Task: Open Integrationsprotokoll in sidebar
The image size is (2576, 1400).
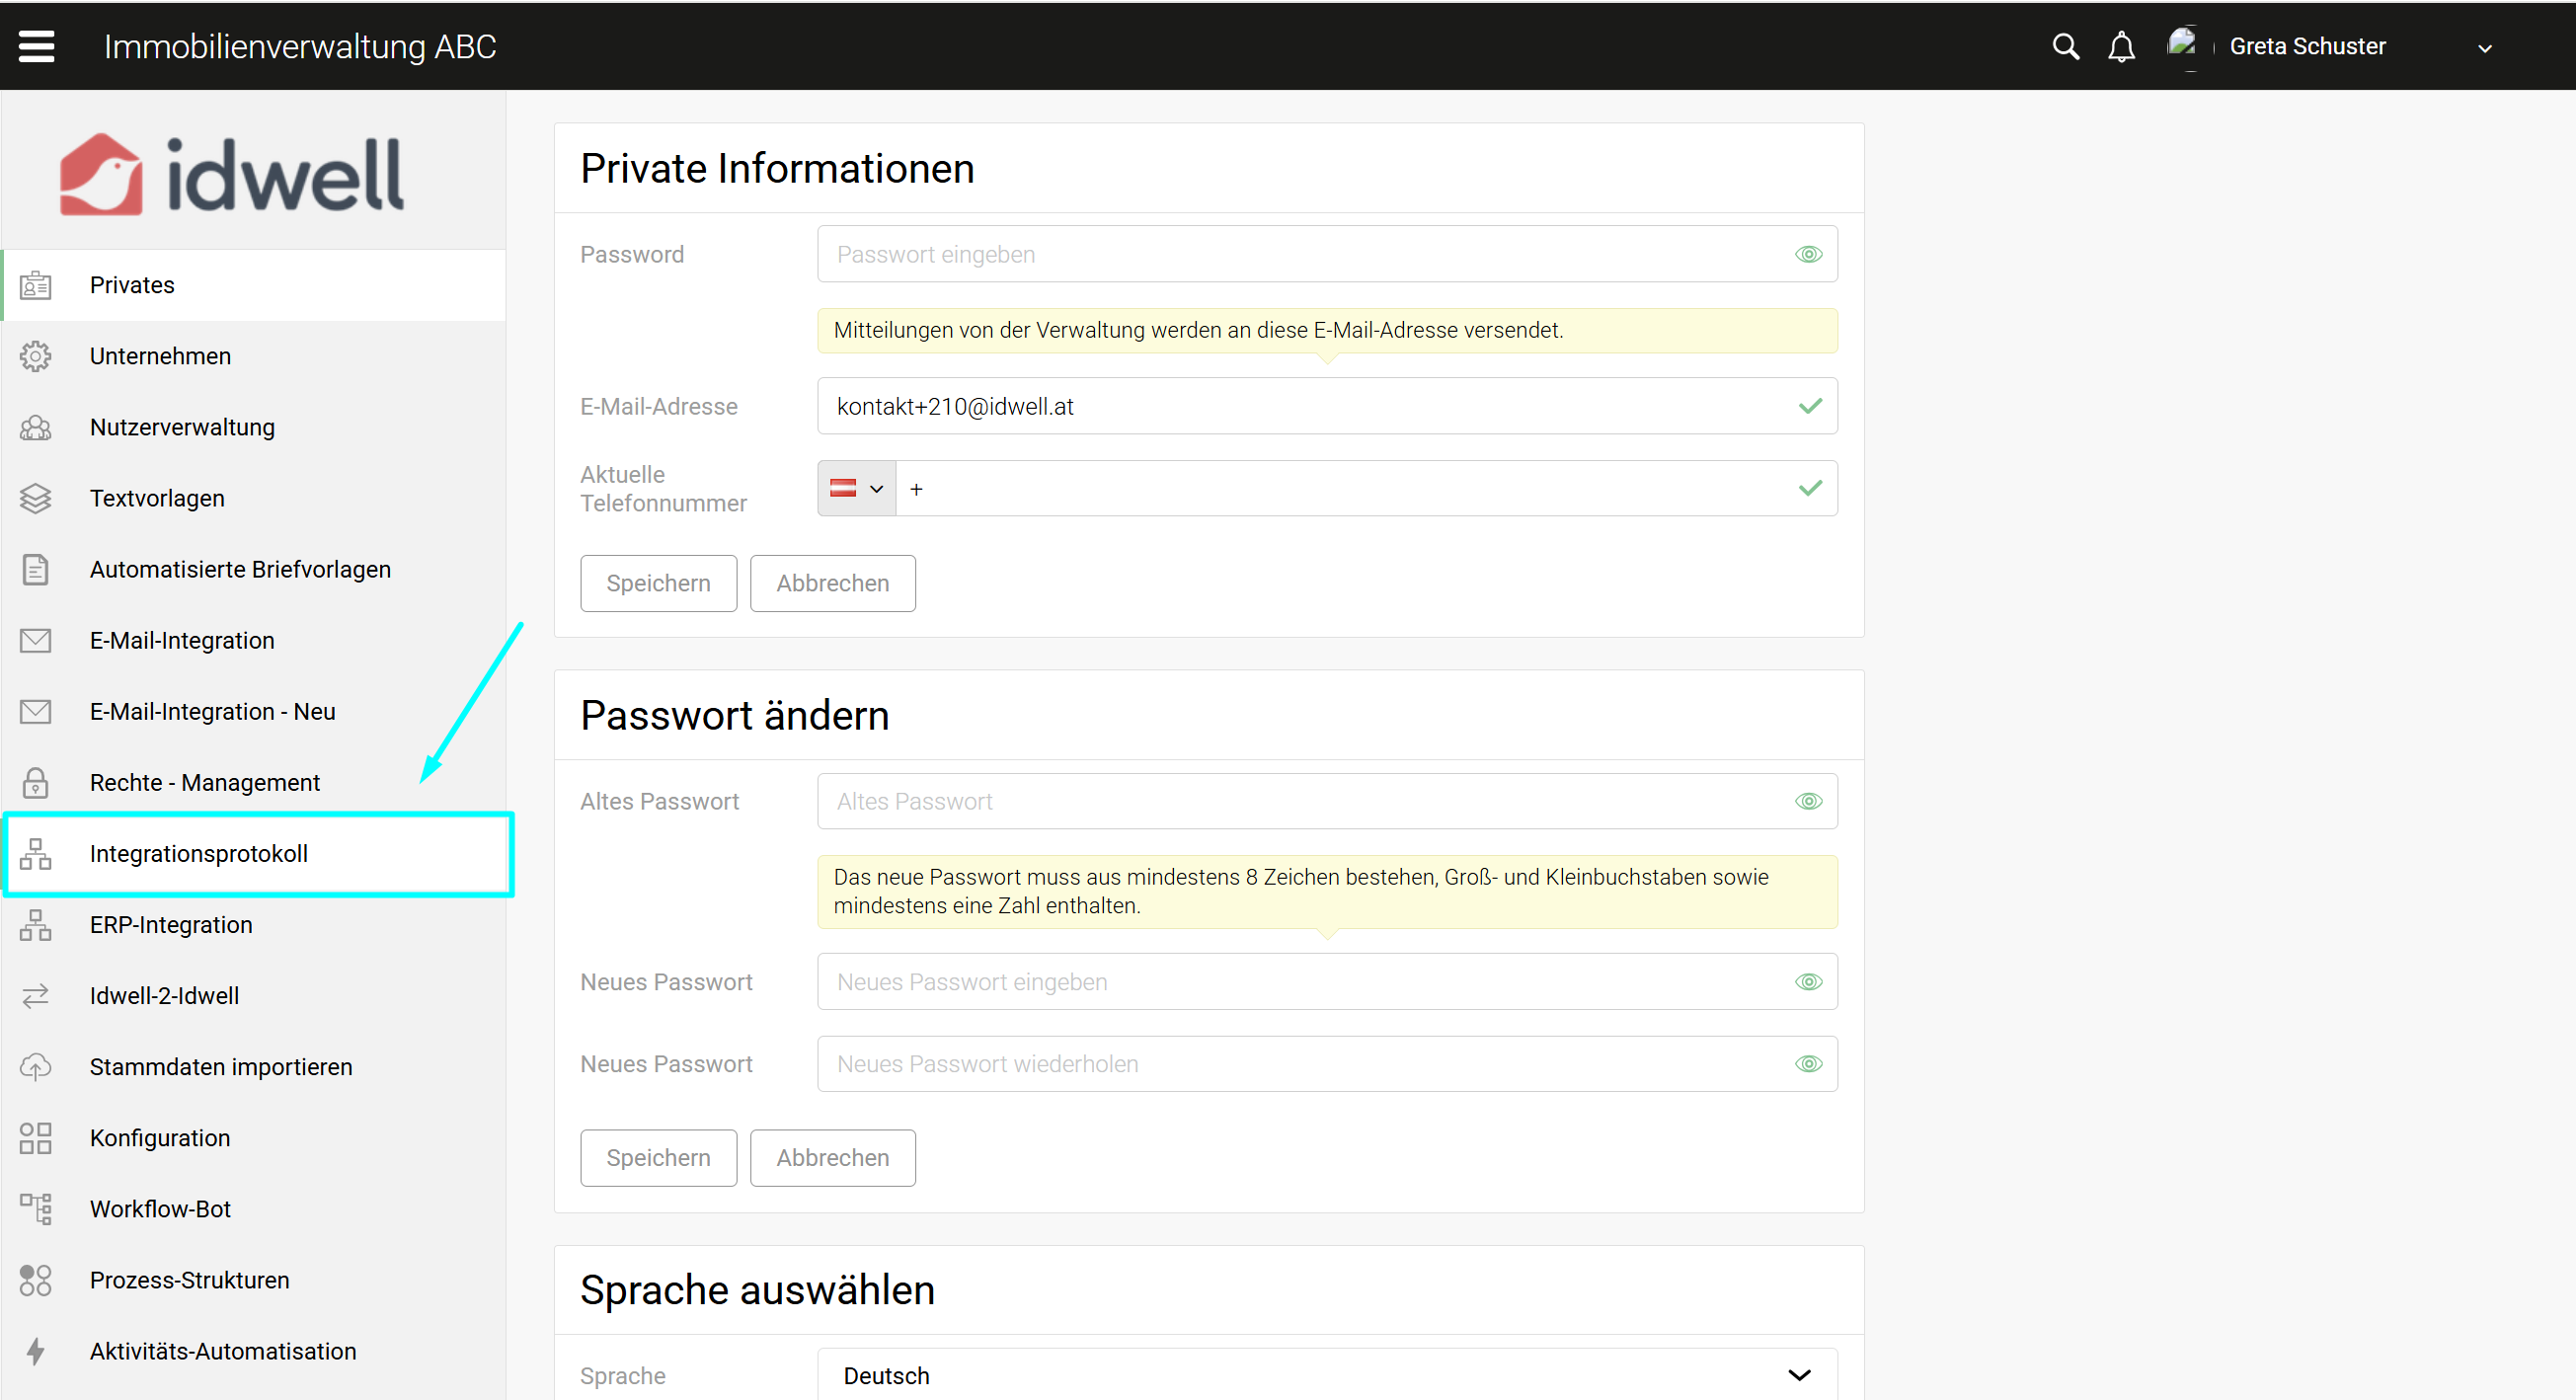Action: 199,853
